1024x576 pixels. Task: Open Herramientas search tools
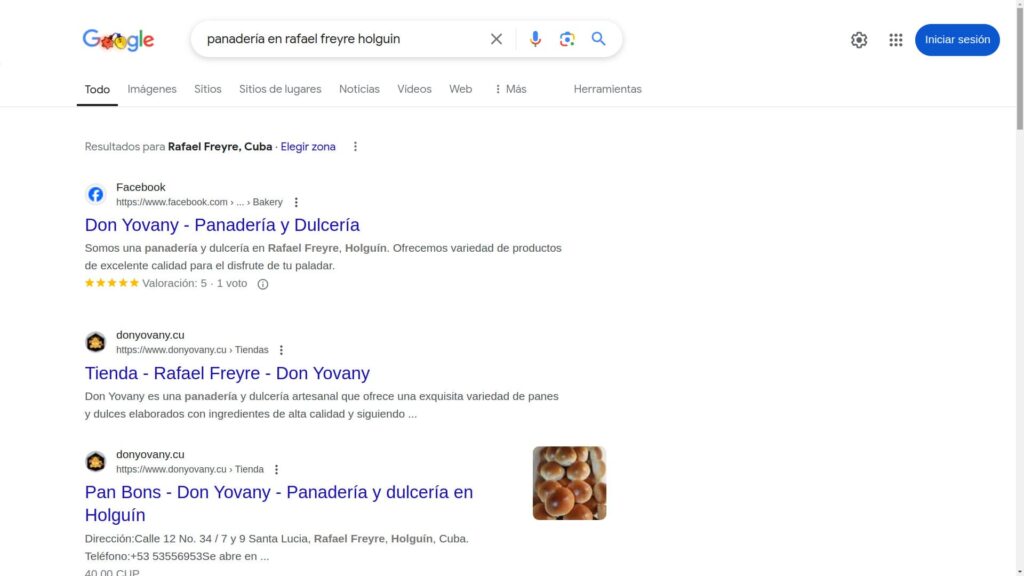(x=607, y=89)
